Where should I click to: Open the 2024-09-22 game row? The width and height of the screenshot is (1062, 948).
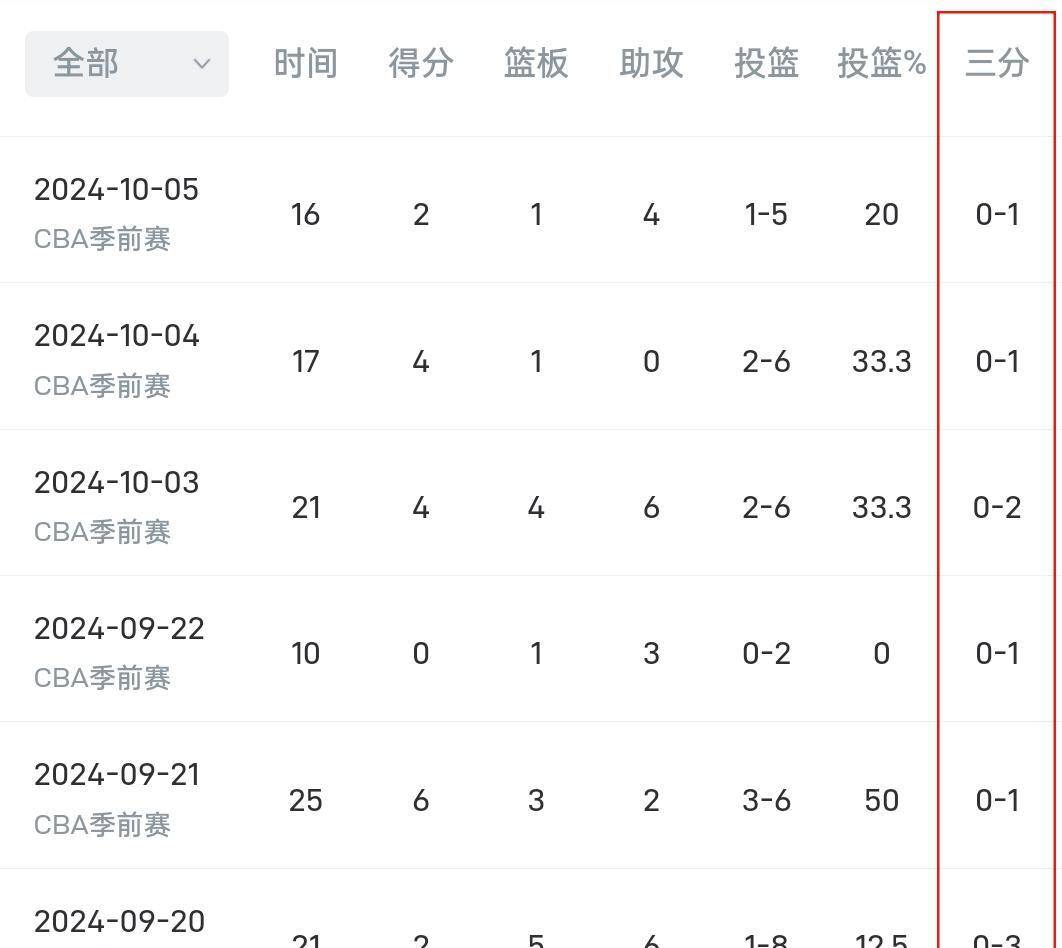point(531,649)
